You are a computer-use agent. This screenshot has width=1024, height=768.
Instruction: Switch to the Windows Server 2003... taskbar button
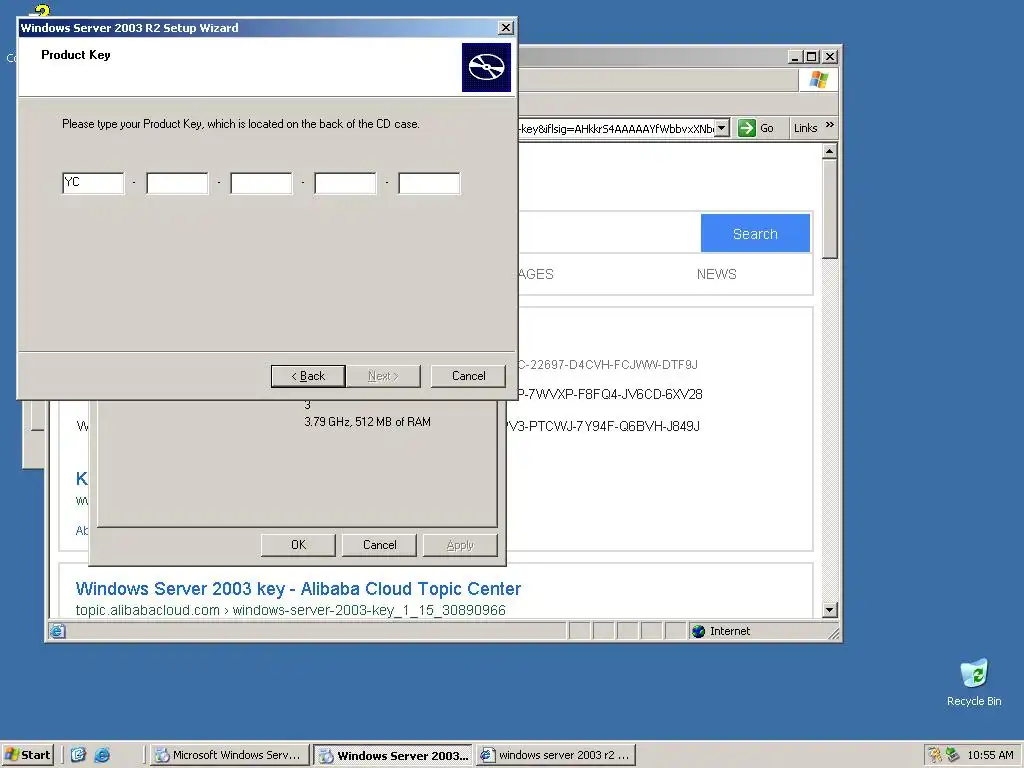394,756
